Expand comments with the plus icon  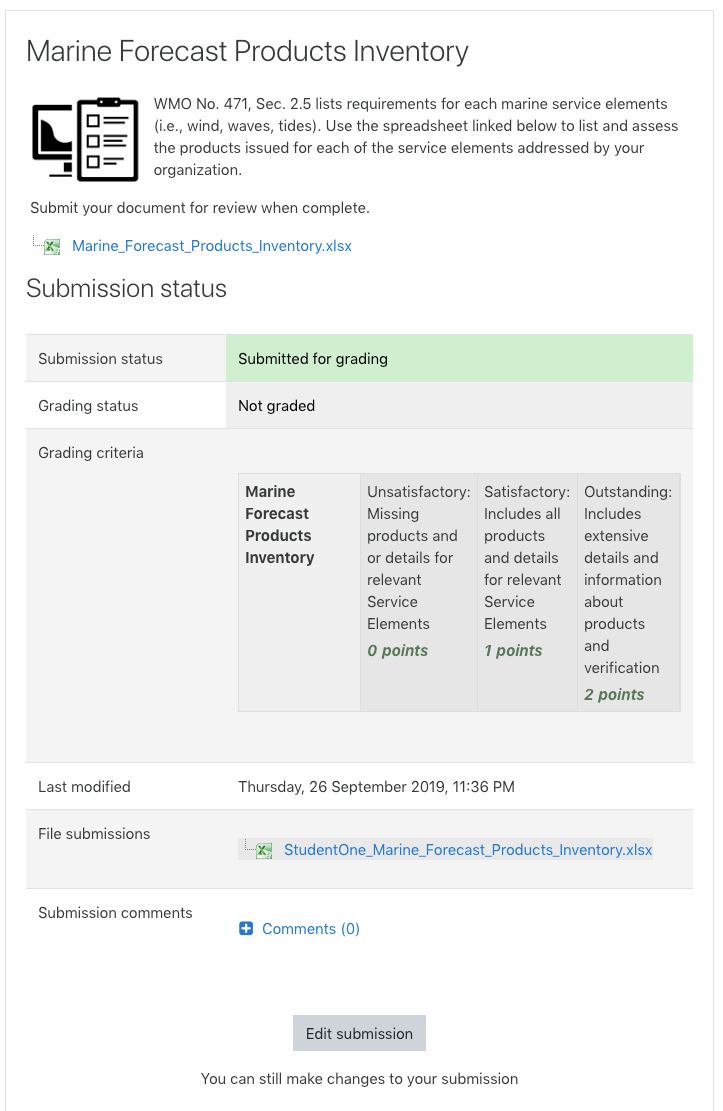(x=246, y=928)
